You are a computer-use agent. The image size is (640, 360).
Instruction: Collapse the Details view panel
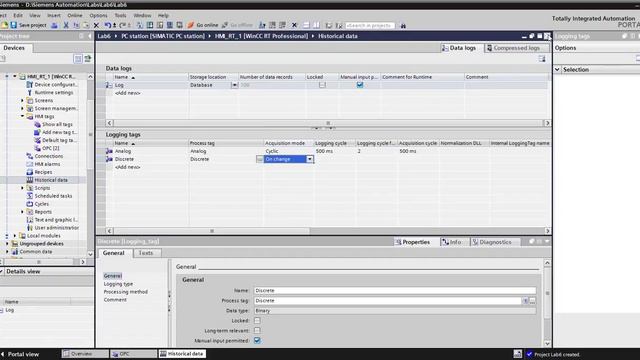(2, 271)
